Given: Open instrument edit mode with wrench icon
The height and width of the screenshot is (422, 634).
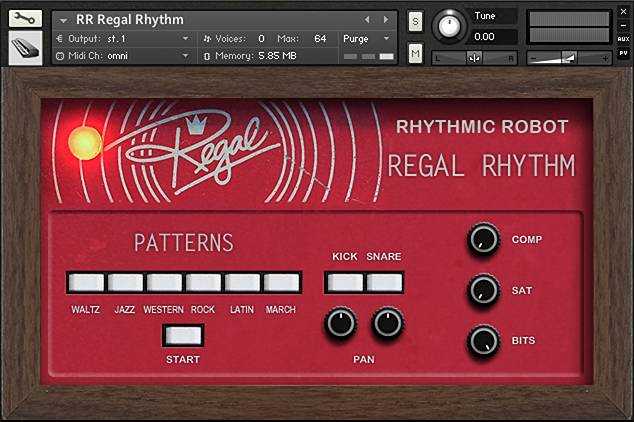Looking at the screenshot, I should coord(25,19).
